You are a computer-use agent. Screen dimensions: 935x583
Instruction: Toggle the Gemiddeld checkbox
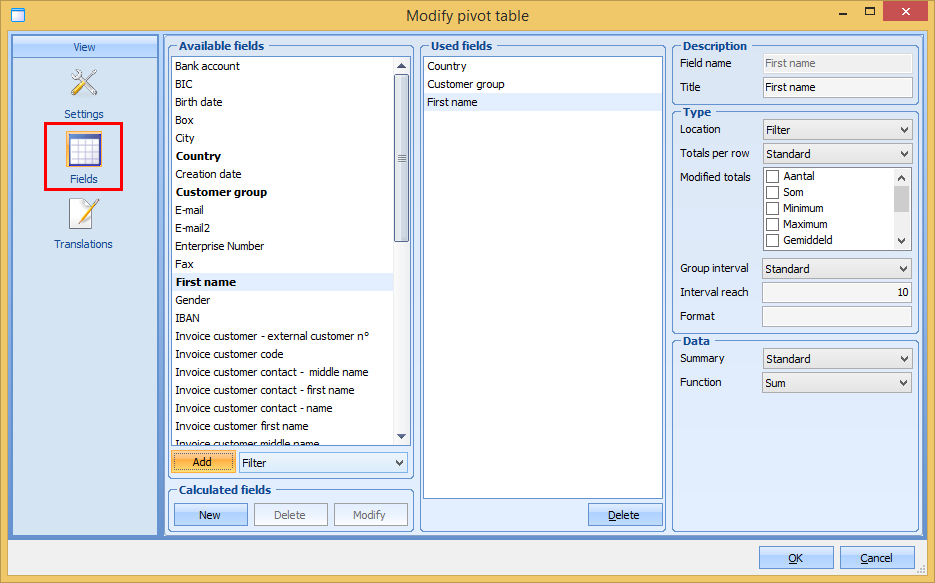pyautogui.click(x=772, y=241)
